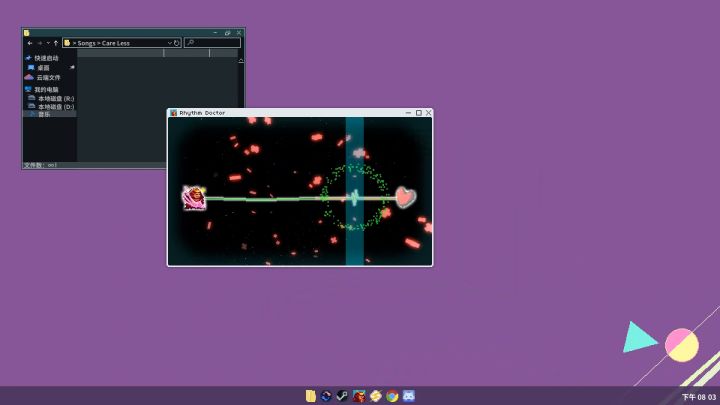Image resolution: width=720 pixels, height=405 pixels.
Task: Open the navigation history dropdown arrow
Action: (x=48, y=43)
